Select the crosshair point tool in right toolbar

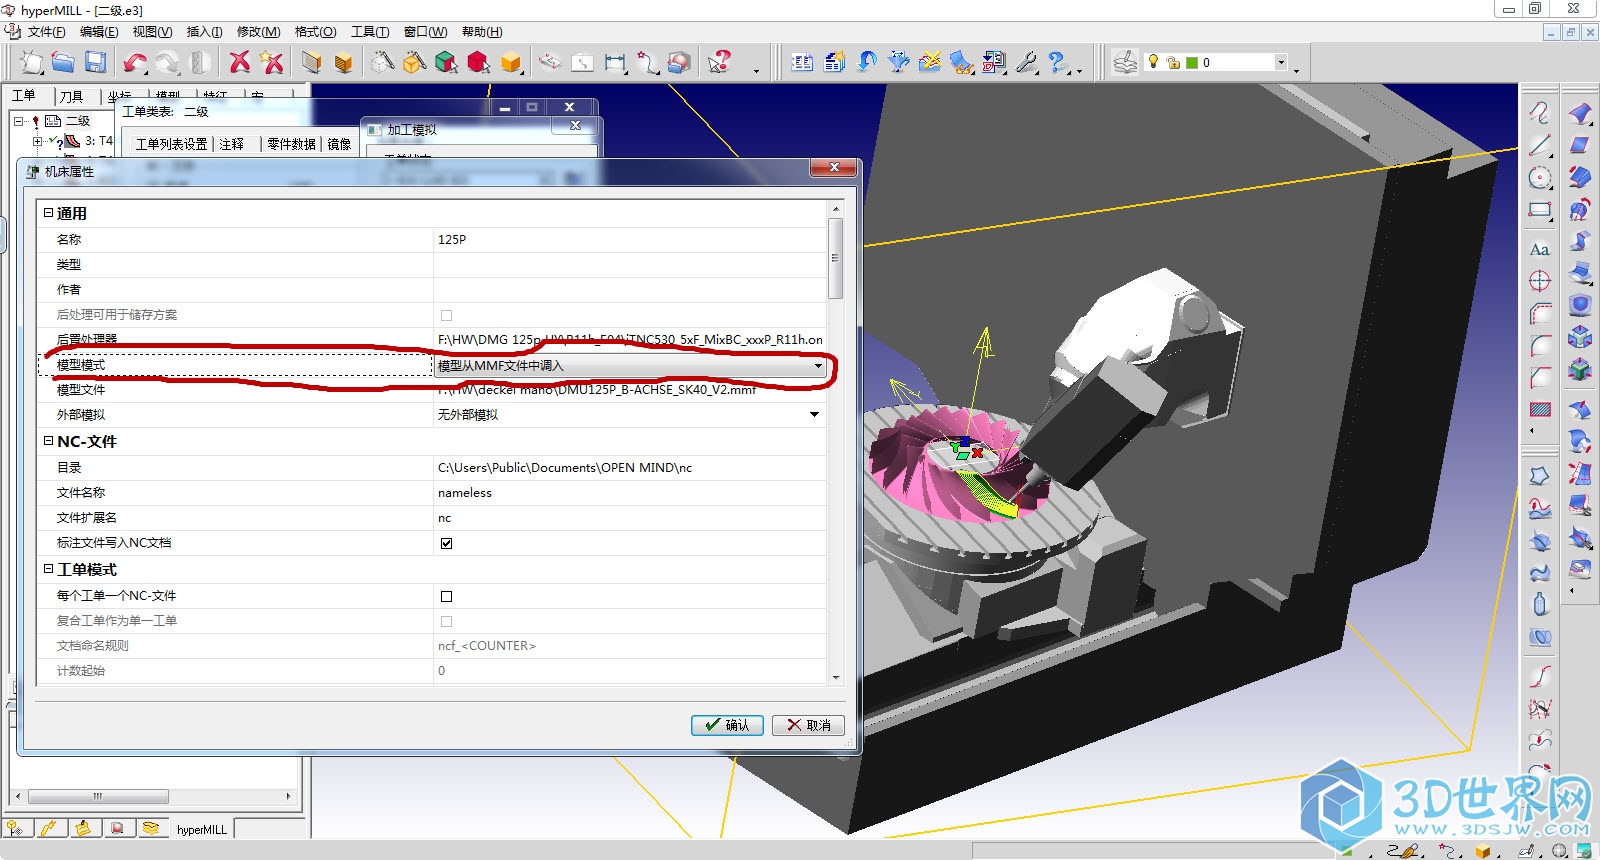[1540, 281]
